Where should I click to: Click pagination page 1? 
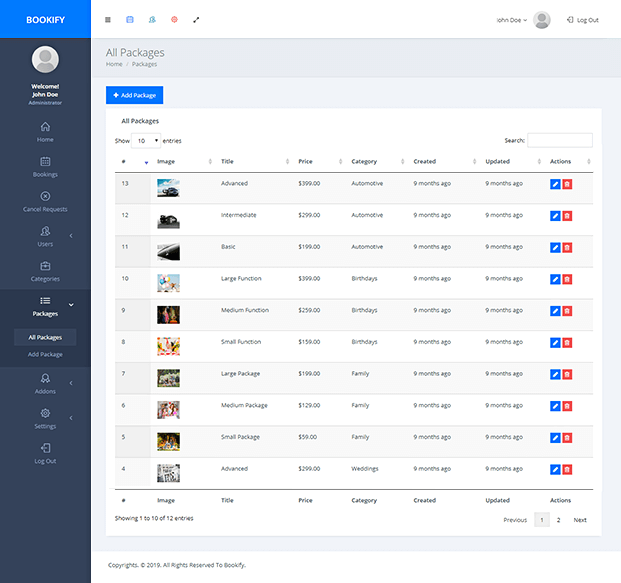[x=542, y=520]
